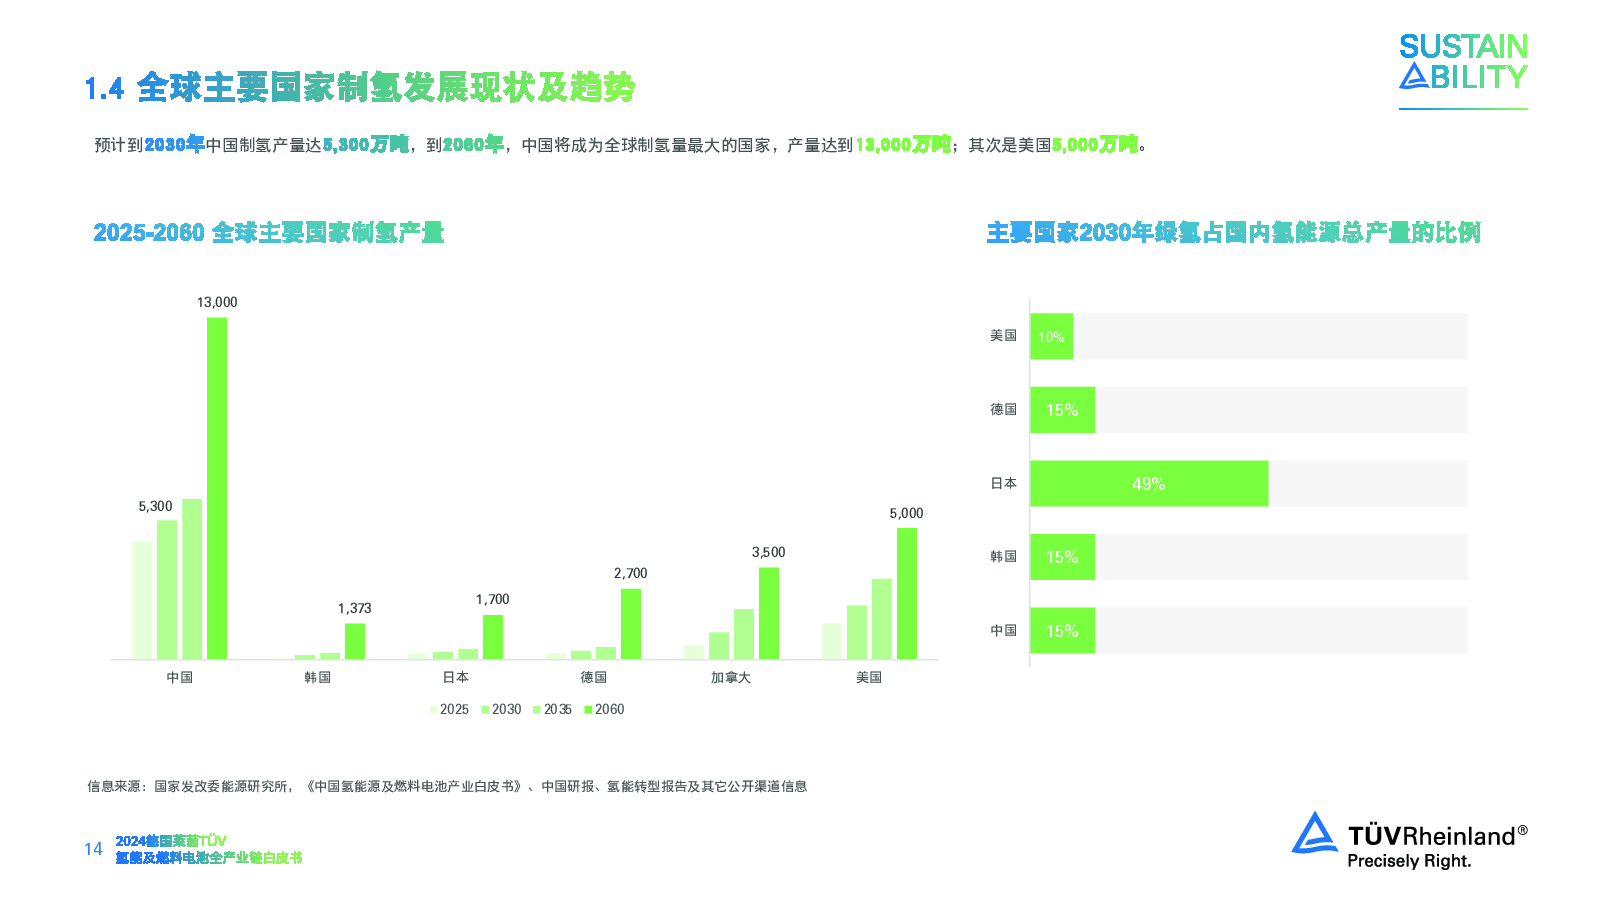Click the 2025-2060 production chart heading
The width and height of the screenshot is (1600, 900).
click(x=268, y=233)
